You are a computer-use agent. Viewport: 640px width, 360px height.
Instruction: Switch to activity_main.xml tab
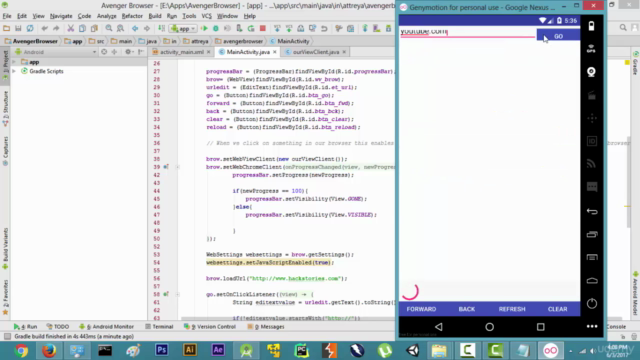(182, 52)
